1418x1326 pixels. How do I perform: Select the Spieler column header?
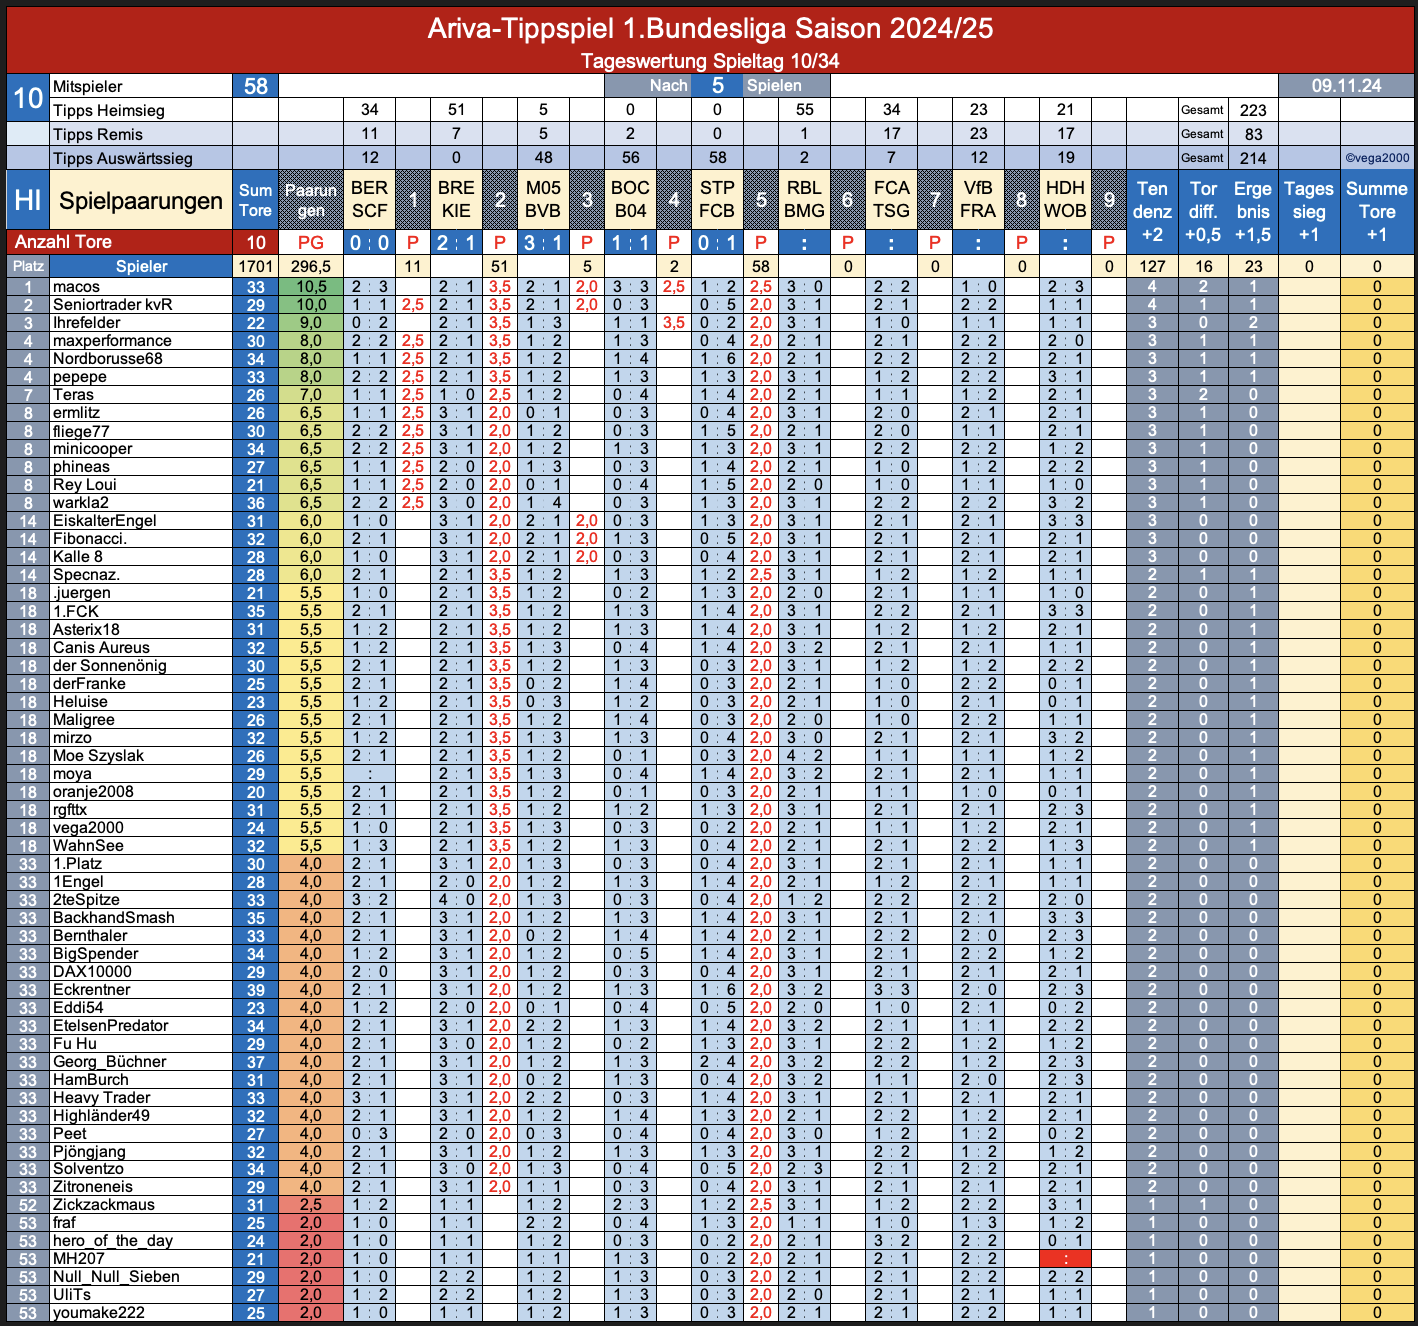(141, 266)
